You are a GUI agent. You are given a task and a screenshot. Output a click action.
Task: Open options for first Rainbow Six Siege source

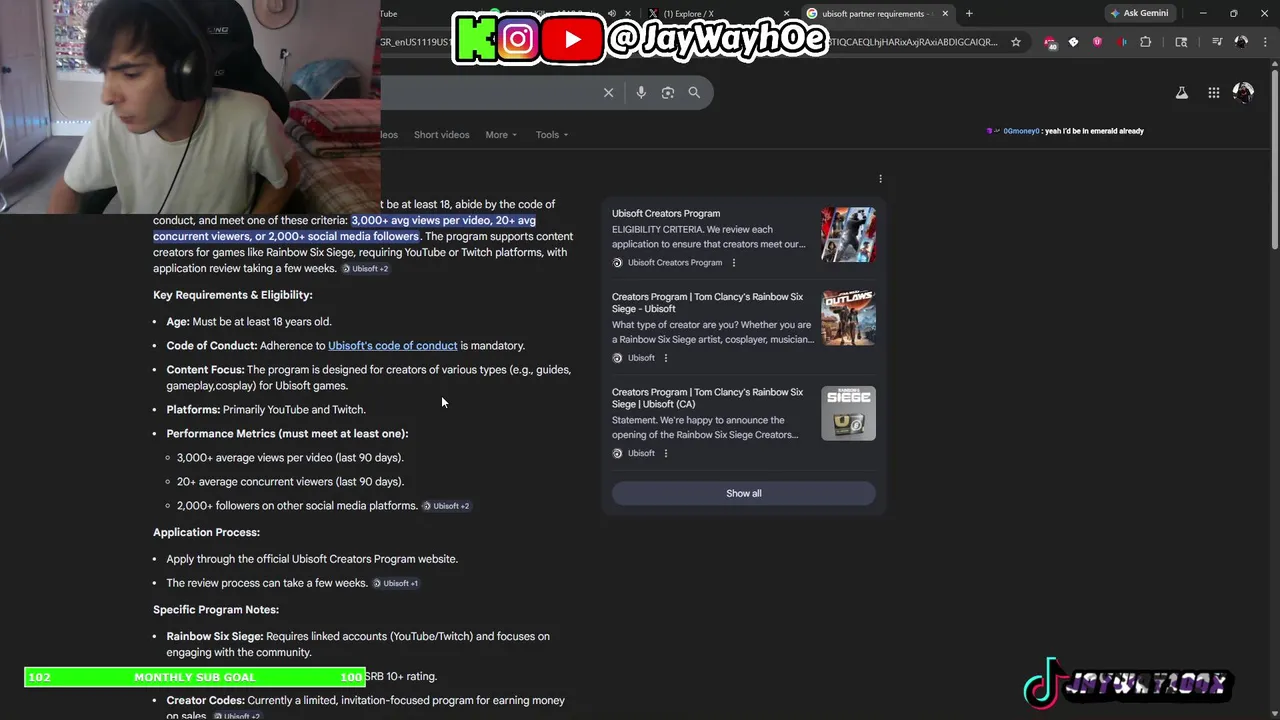(665, 358)
